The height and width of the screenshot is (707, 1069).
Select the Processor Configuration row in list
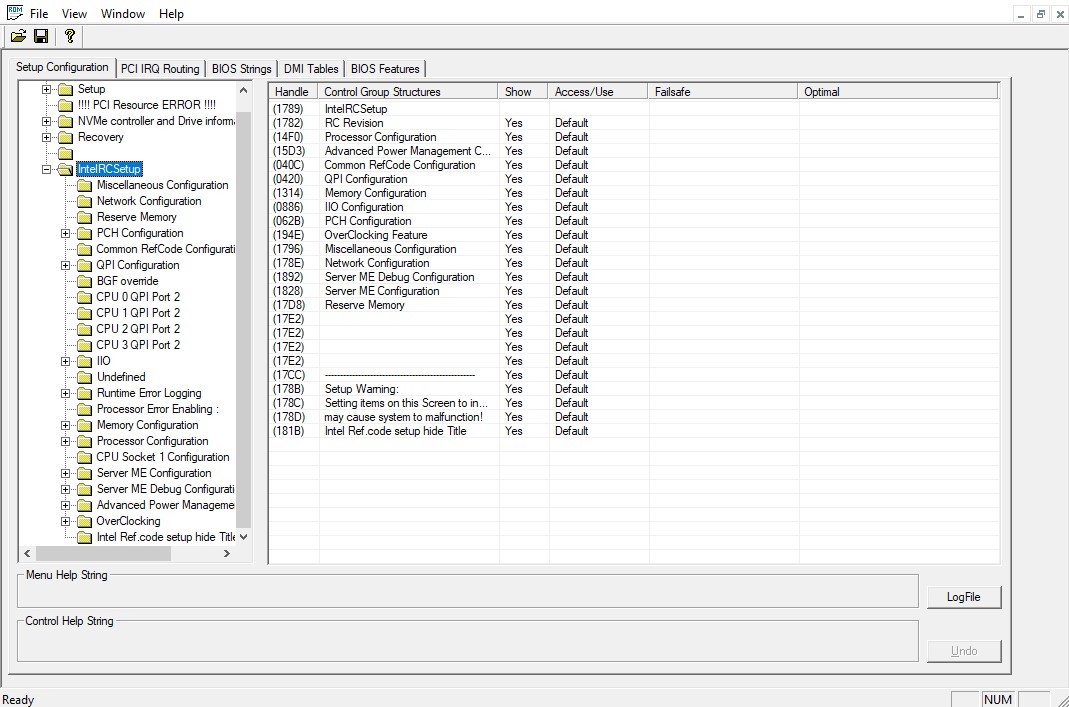click(380, 137)
